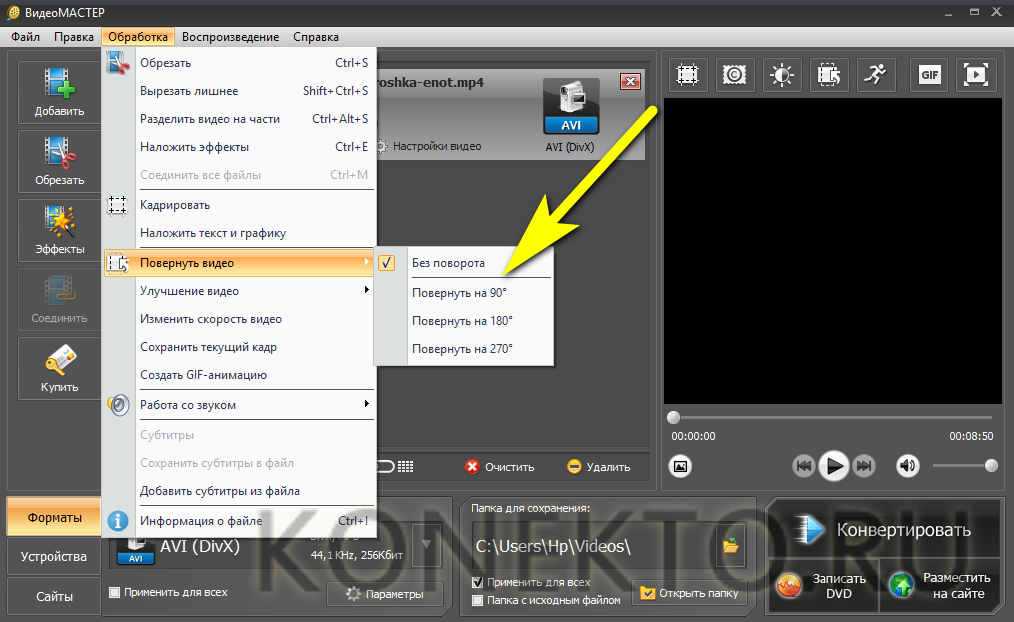
Task: Select Разделить видео на части entry
Action: [x=239, y=119]
